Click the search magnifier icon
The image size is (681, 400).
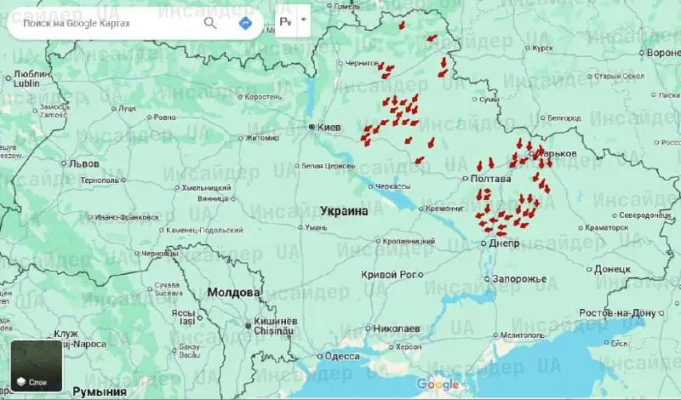click(x=211, y=22)
